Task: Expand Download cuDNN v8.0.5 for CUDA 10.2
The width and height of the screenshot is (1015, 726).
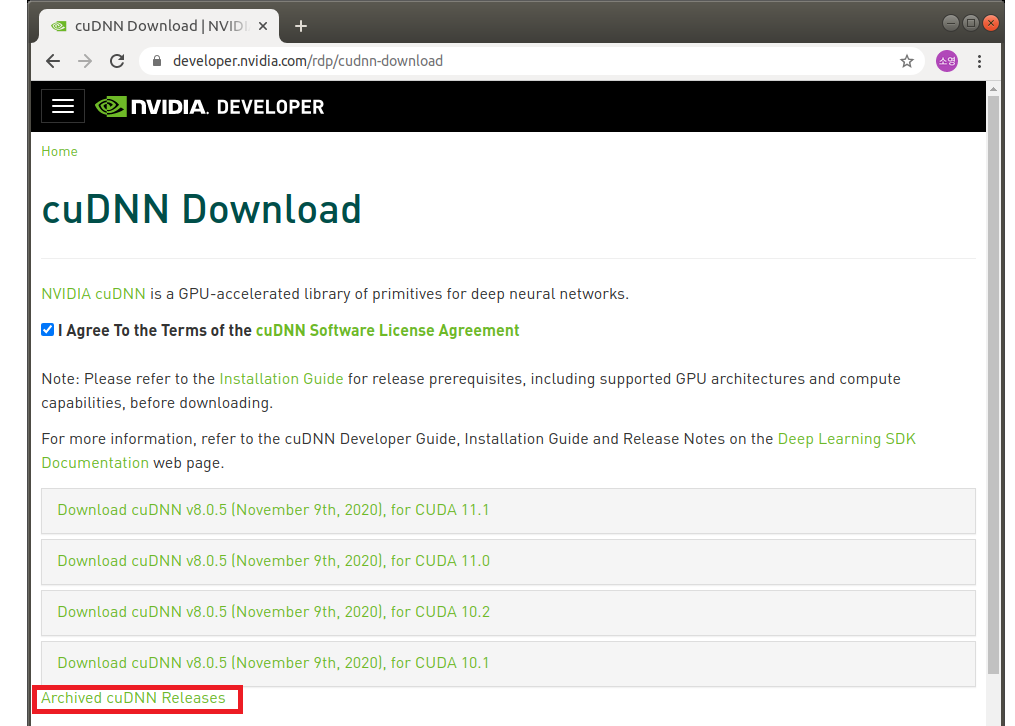Action: pos(508,613)
